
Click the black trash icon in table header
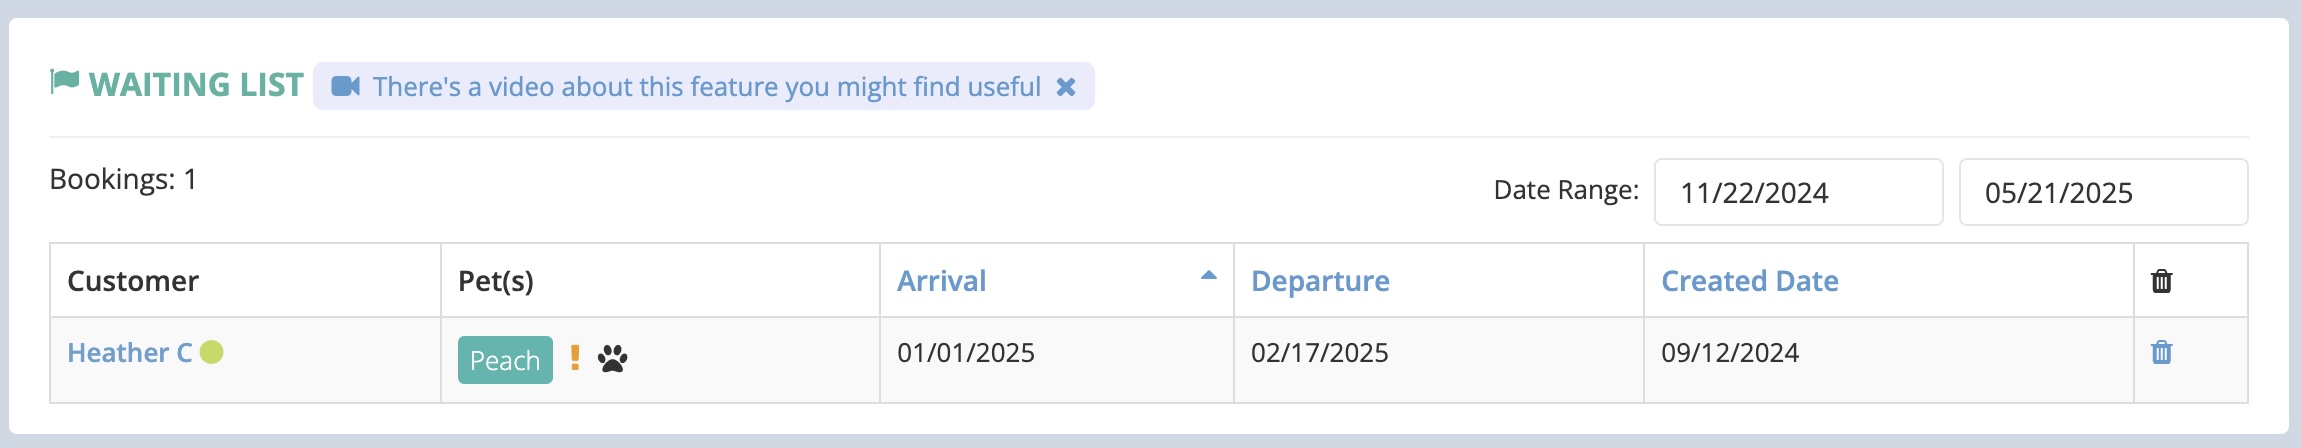(x=2161, y=281)
